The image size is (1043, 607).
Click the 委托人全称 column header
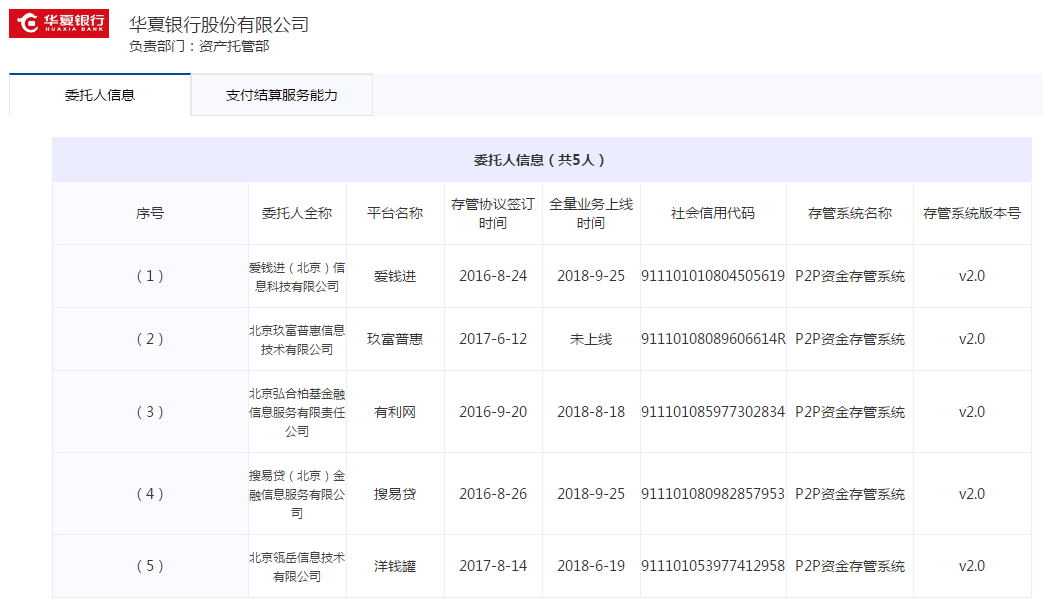pyautogui.click(x=297, y=213)
